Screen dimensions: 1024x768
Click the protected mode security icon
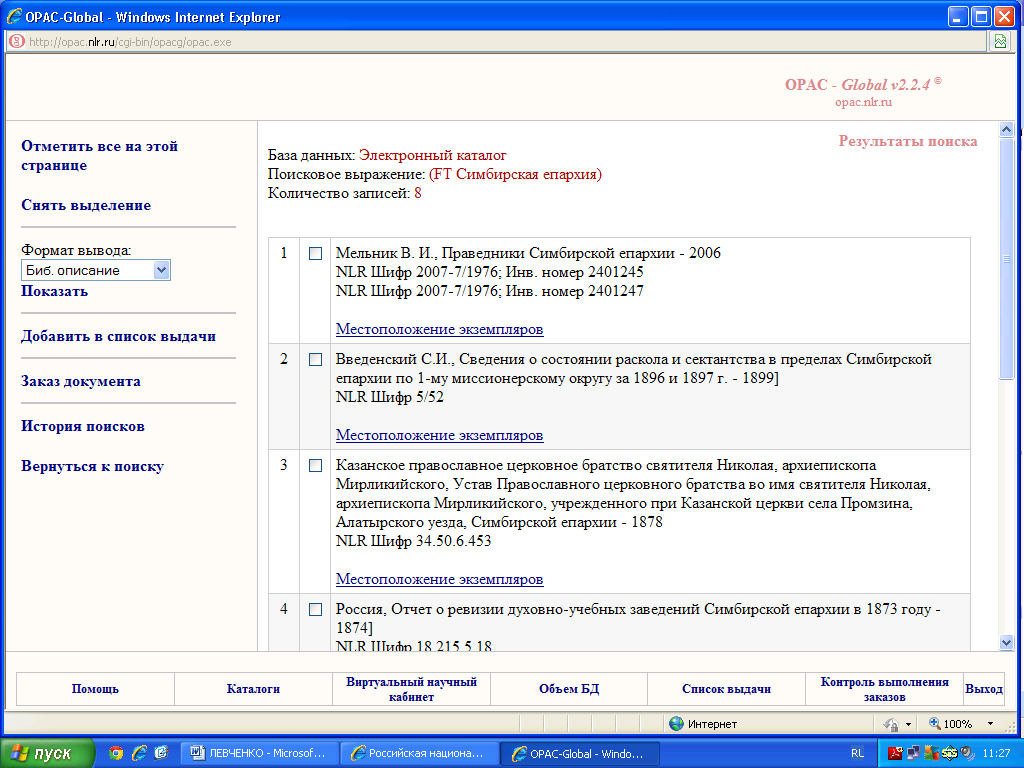click(x=891, y=724)
